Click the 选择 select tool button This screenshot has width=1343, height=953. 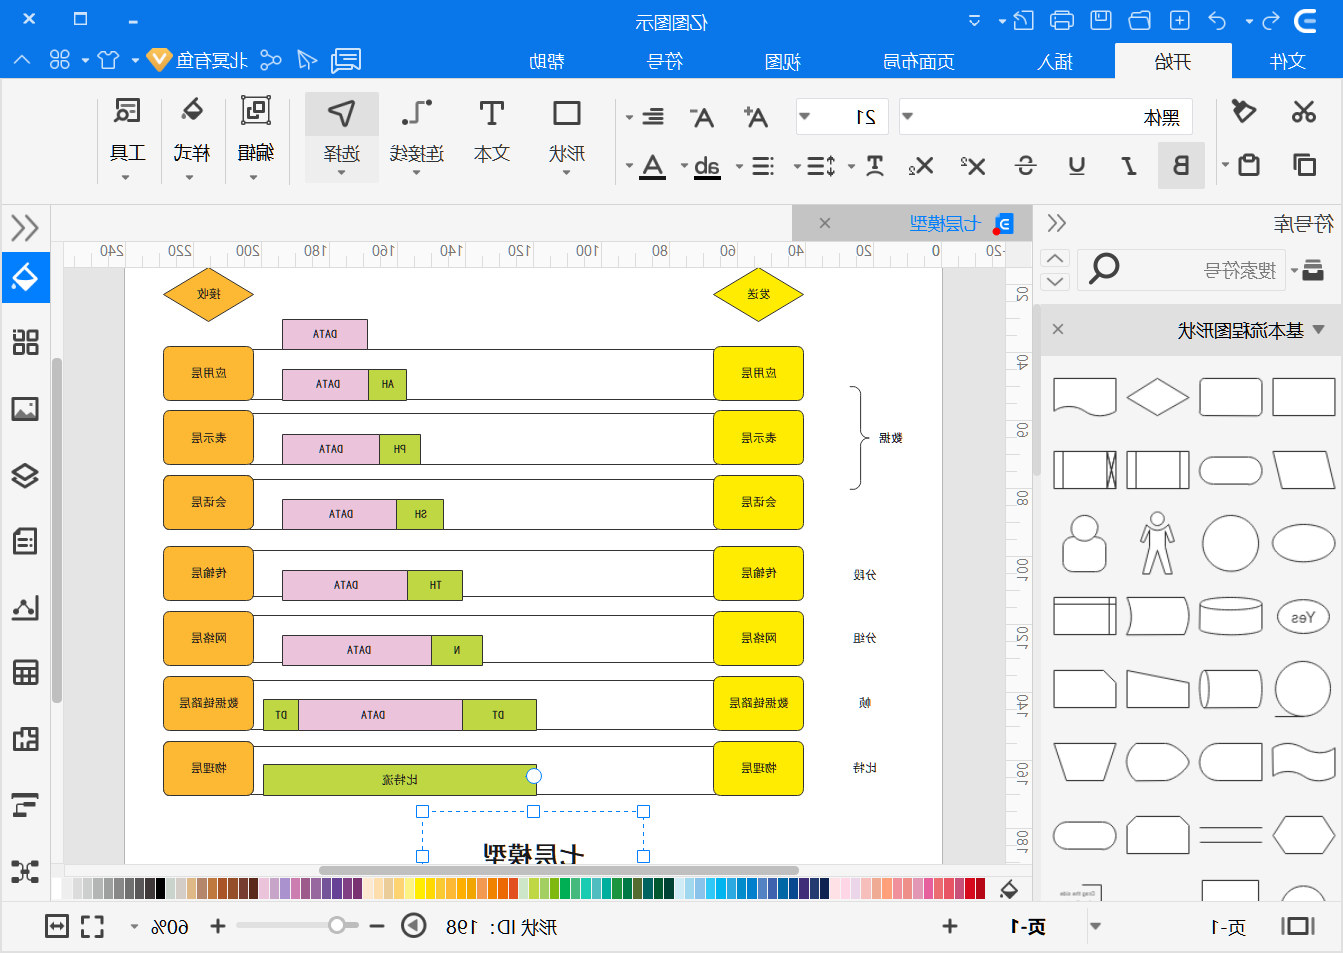(341, 137)
